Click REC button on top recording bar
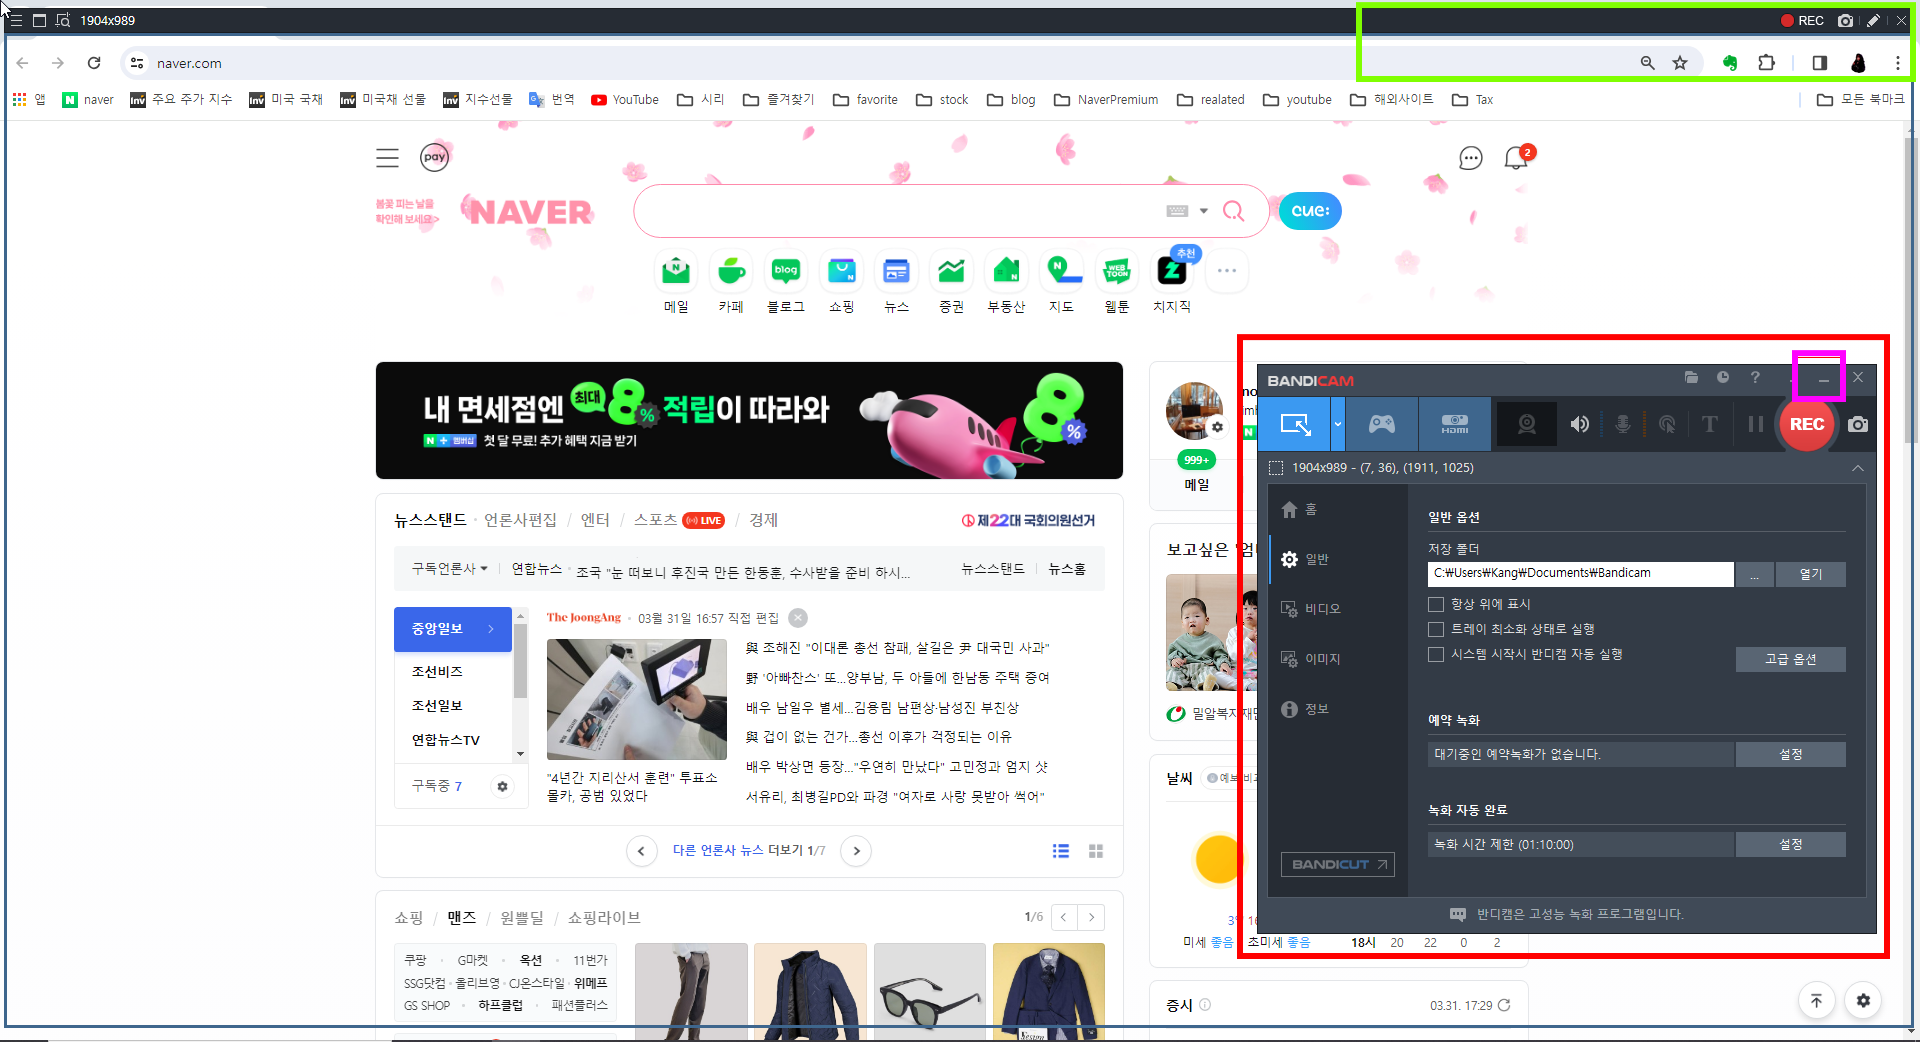This screenshot has height=1042, width=1920. pos(1802,20)
